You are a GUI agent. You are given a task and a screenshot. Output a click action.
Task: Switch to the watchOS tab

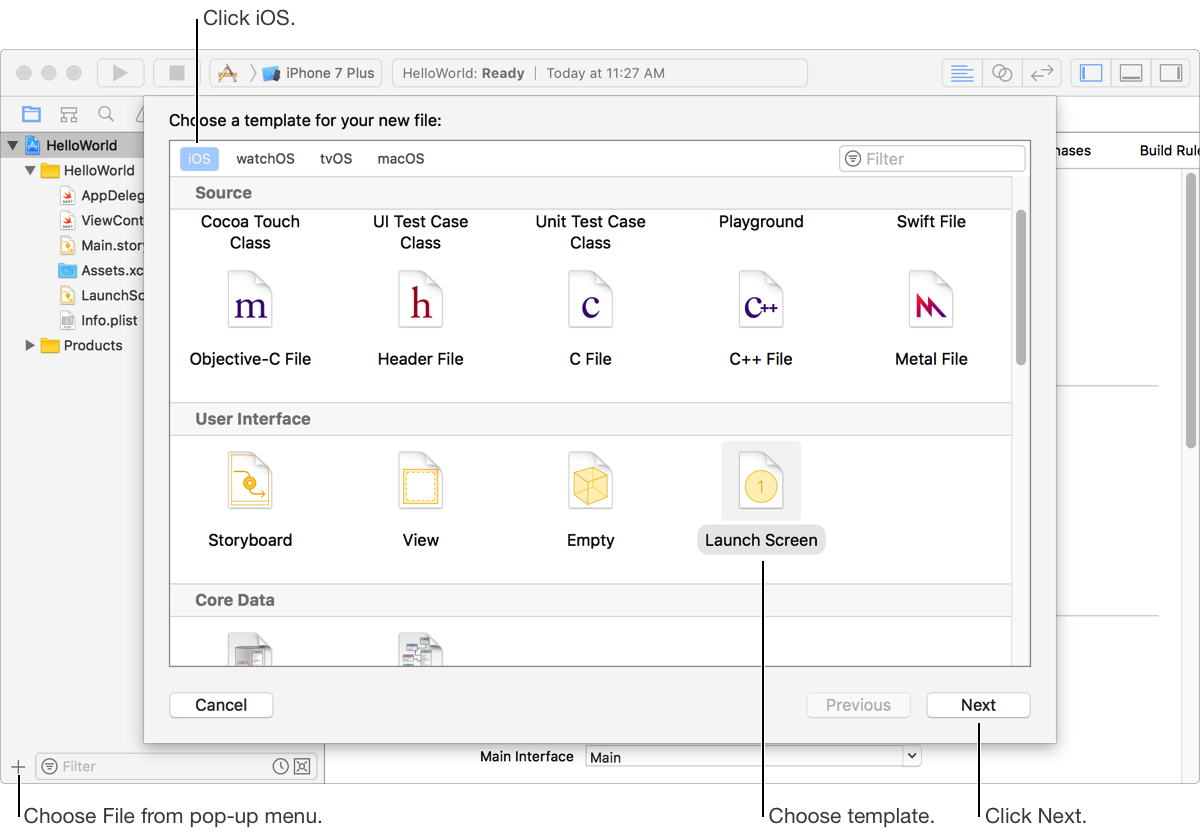[265, 159]
